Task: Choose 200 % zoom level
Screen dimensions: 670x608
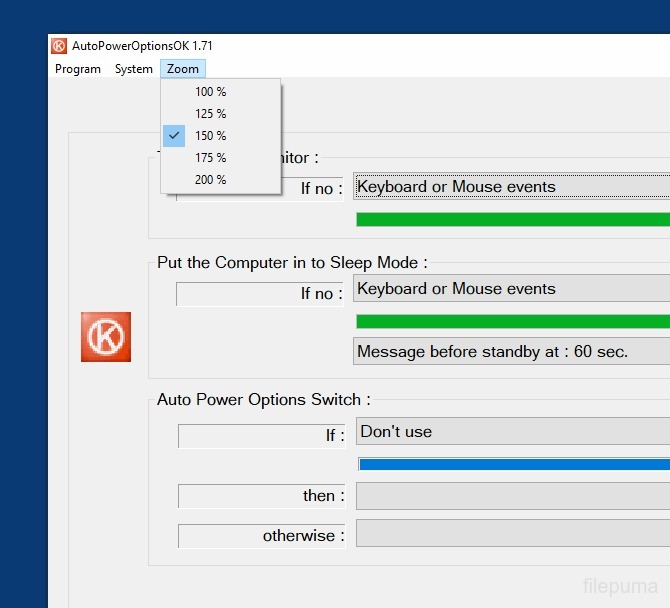Action: click(211, 180)
